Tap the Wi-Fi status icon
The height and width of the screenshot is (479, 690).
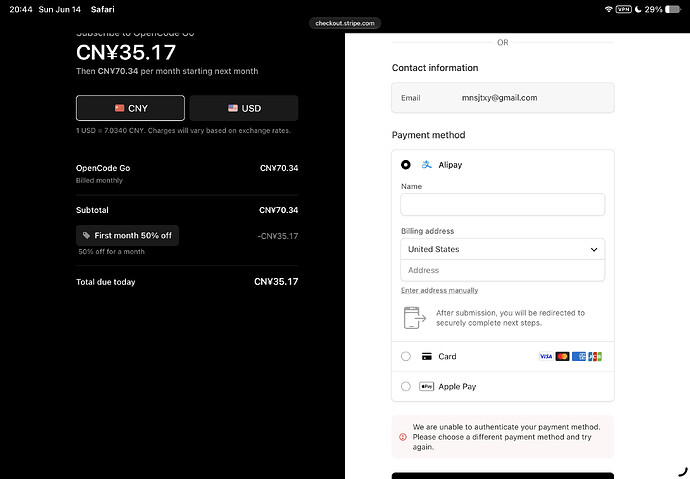[609, 9]
